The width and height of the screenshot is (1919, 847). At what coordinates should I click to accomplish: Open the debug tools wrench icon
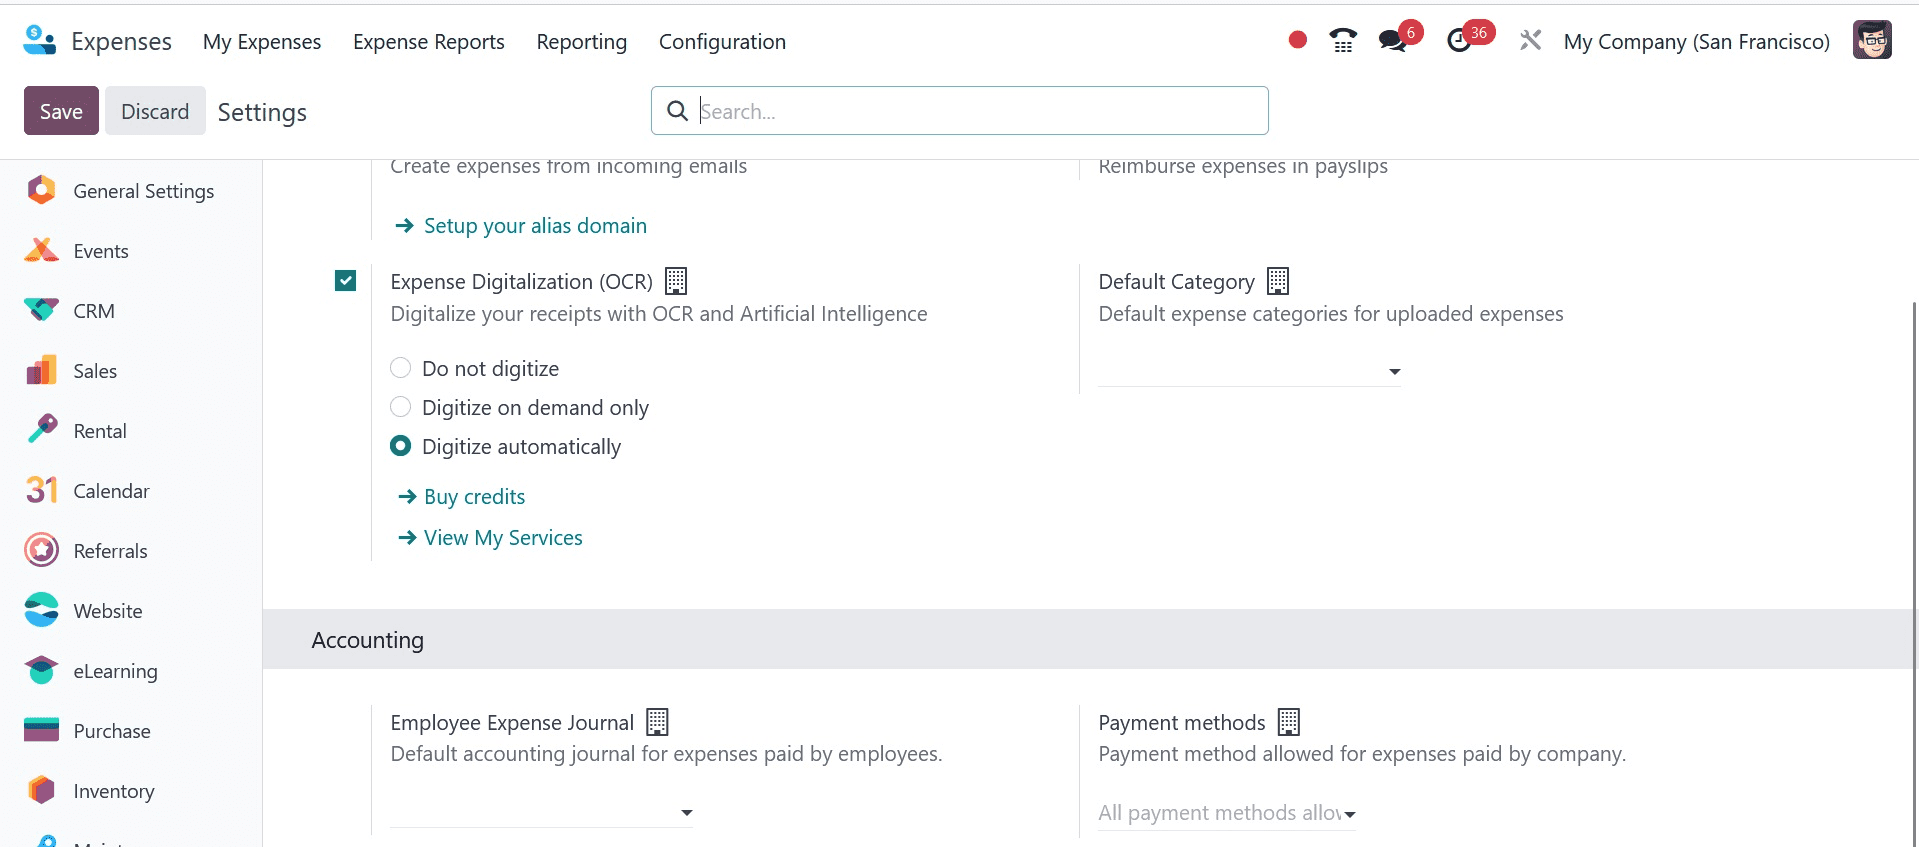(1530, 41)
